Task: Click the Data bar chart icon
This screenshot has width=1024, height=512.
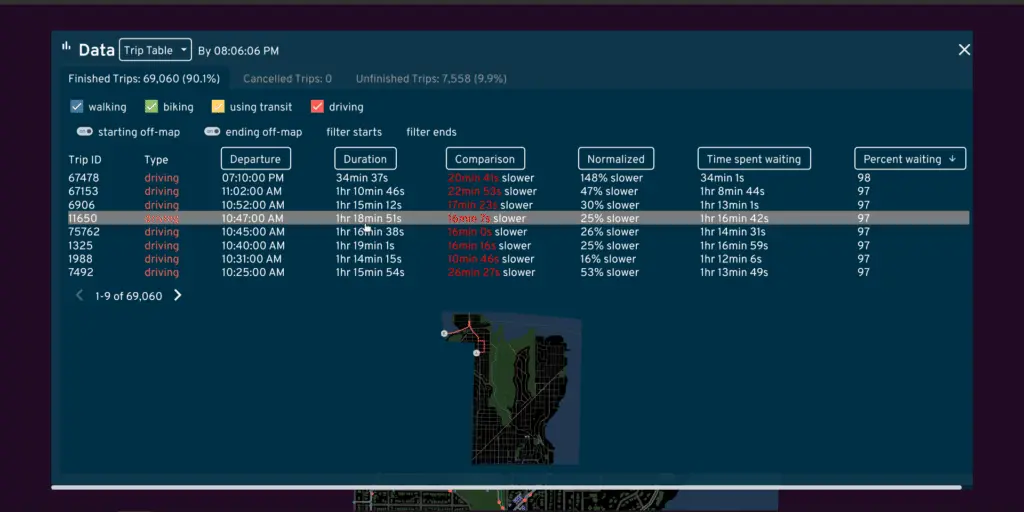Action: [x=67, y=48]
